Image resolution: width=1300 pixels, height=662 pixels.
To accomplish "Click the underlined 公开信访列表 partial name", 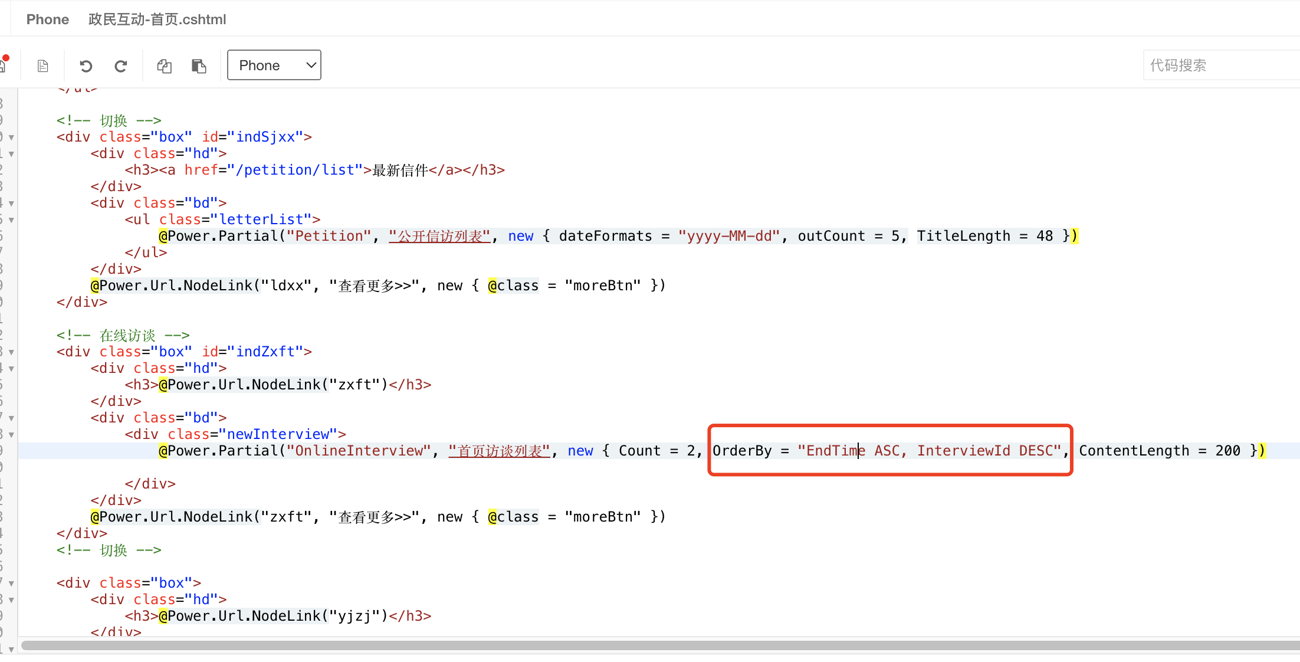I will tap(440, 236).
